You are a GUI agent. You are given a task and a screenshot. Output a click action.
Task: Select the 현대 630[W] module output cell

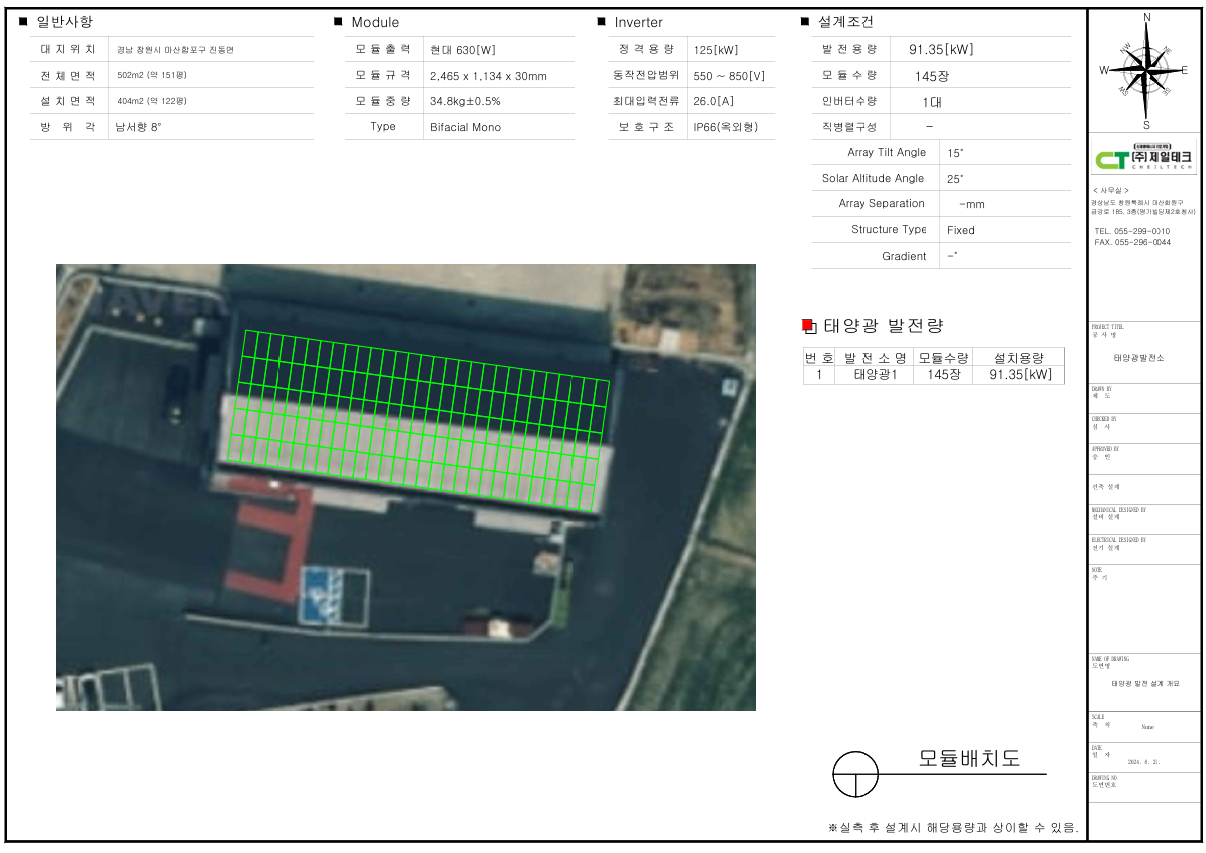click(463, 49)
